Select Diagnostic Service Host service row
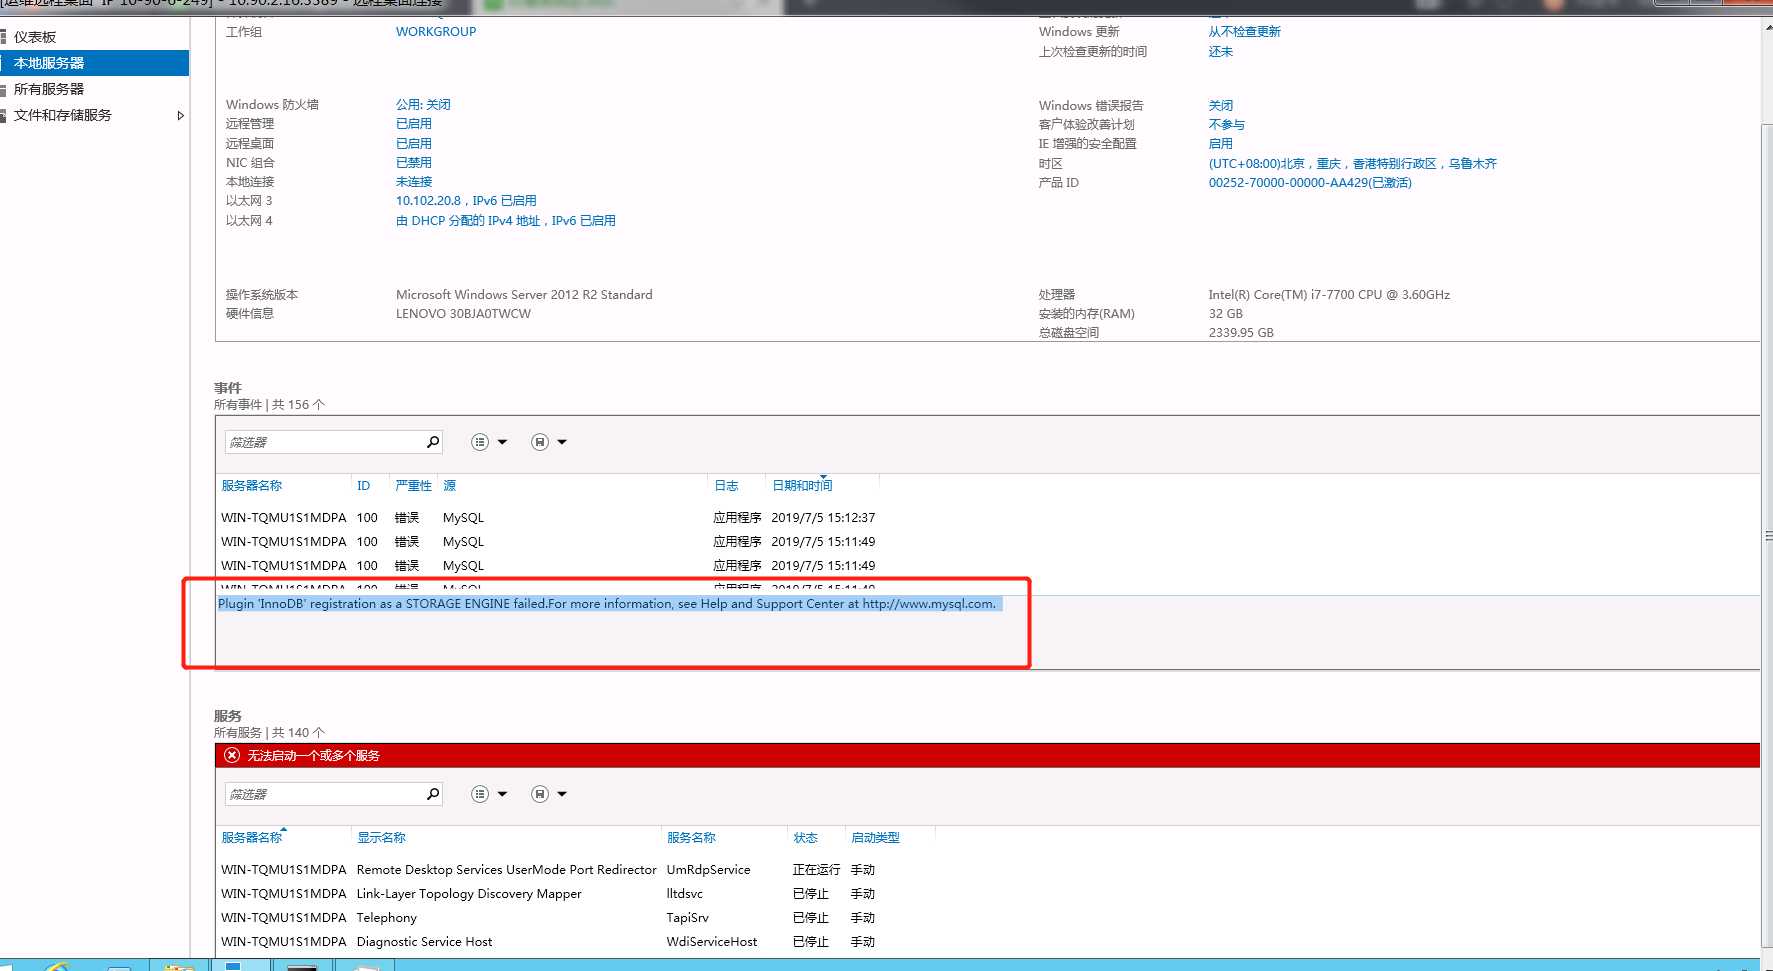The image size is (1773, 971). [548, 942]
